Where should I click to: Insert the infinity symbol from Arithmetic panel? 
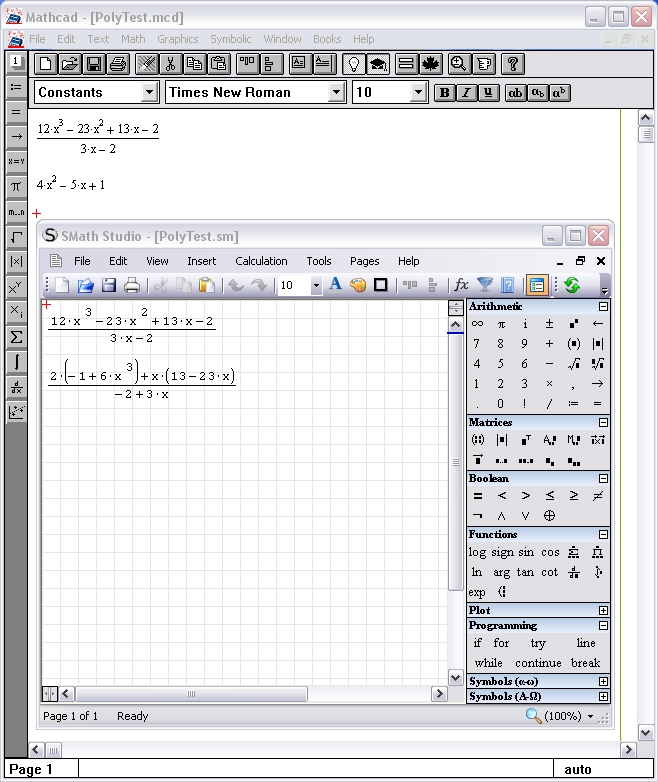pyautogui.click(x=477, y=324)
